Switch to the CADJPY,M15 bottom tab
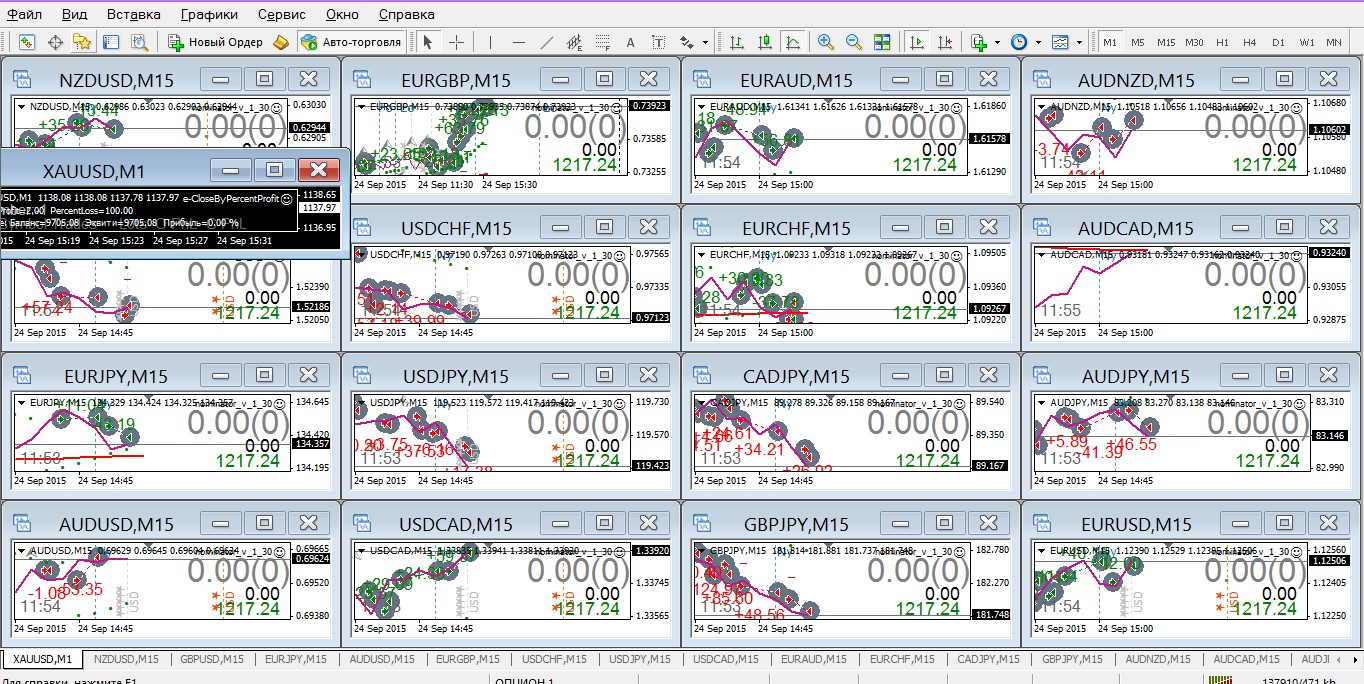 pyautogui.click(x=988, y=659)
